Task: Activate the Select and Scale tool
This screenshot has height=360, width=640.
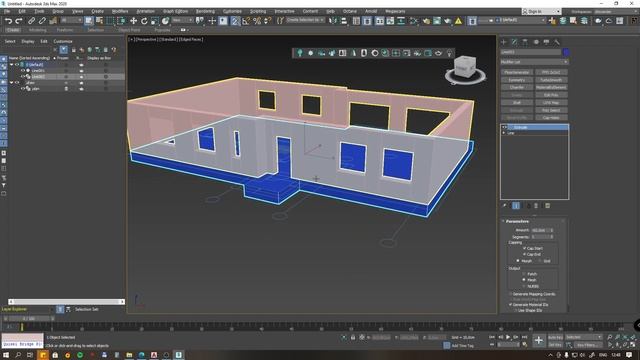Action: click(x=155, y=20)
